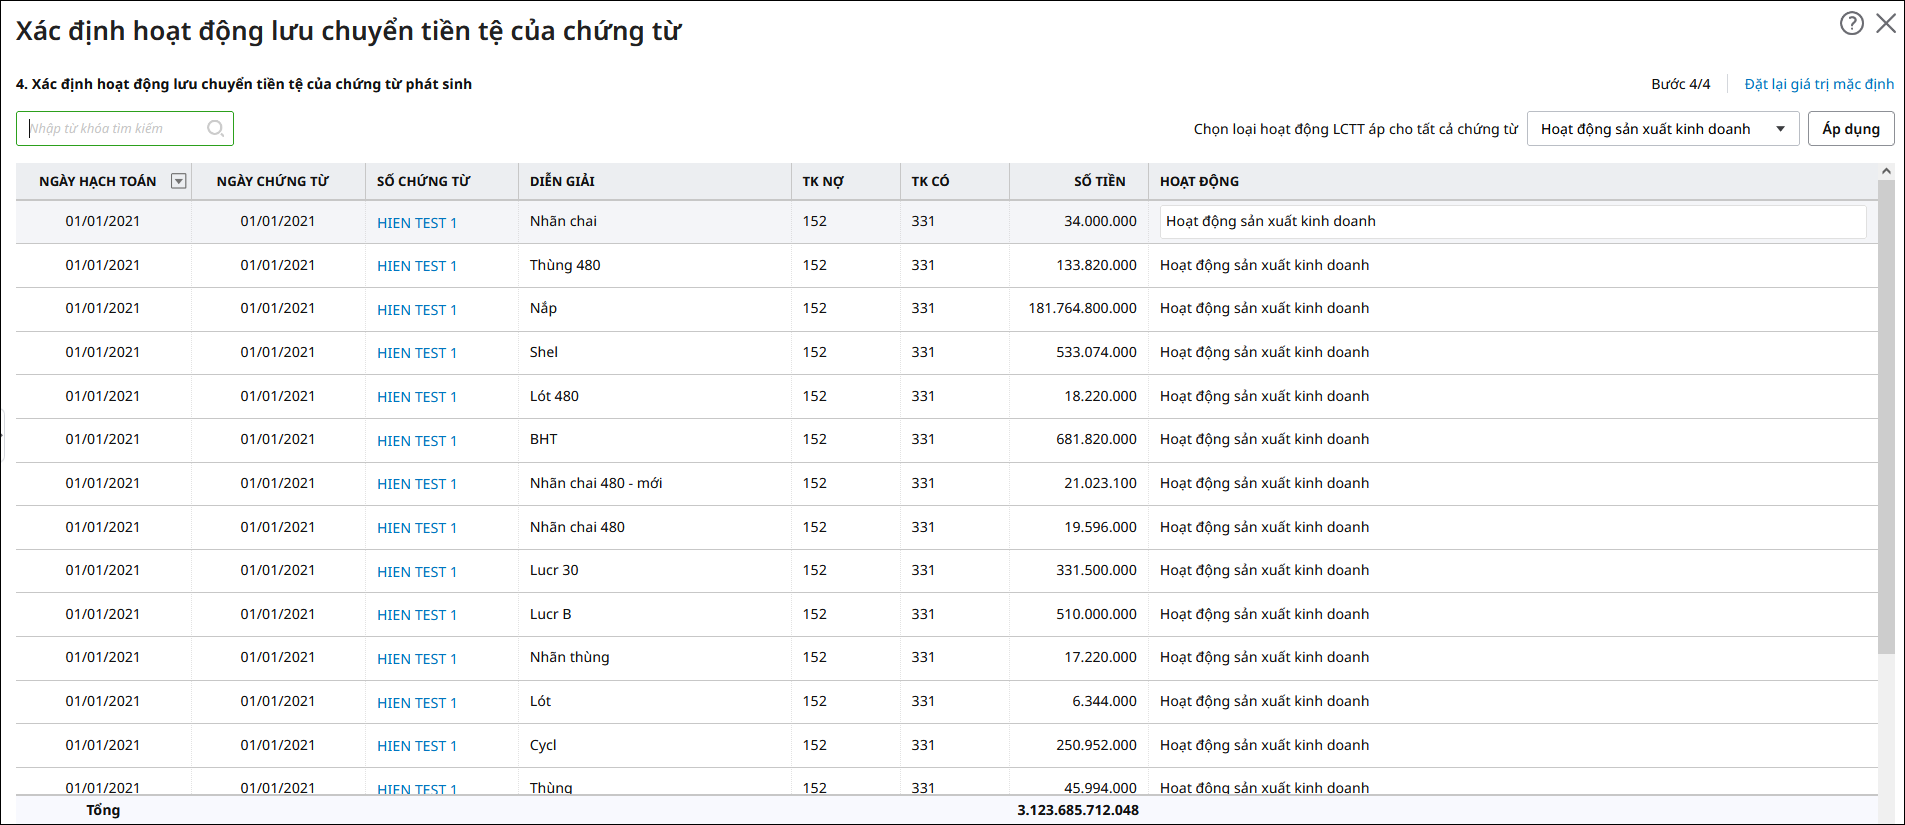This screenshot has height=825, width=1905.
Task: Open the help question mark icon
Action: coord(1851,23)
